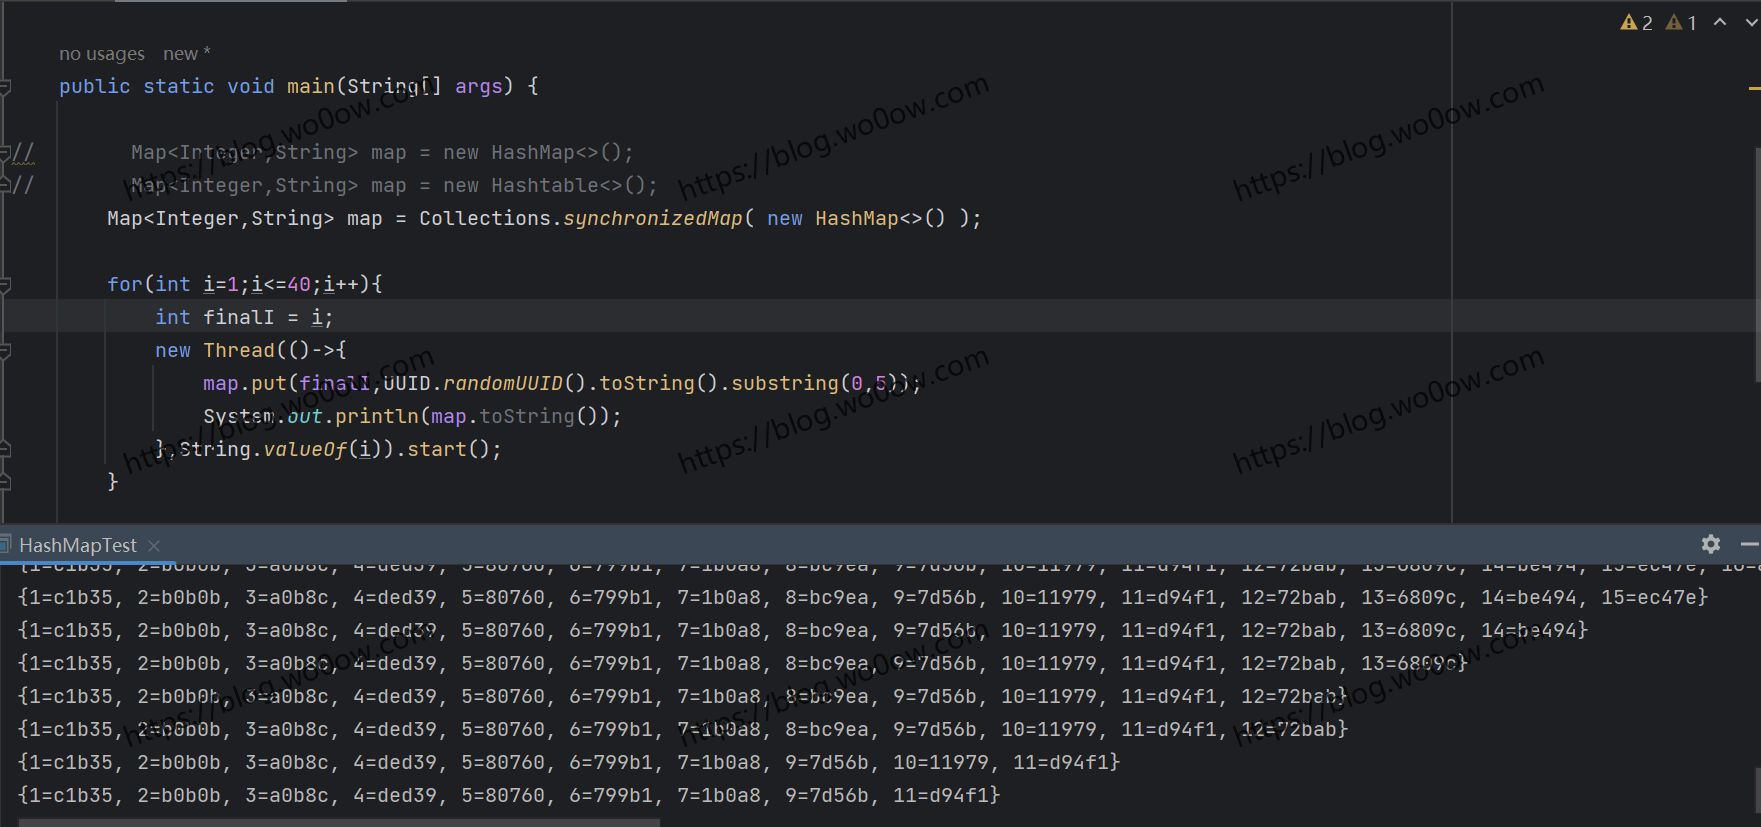Fold the commented HashMap line region
This screenshot has height=827, width=1761.
click(5, 153)
